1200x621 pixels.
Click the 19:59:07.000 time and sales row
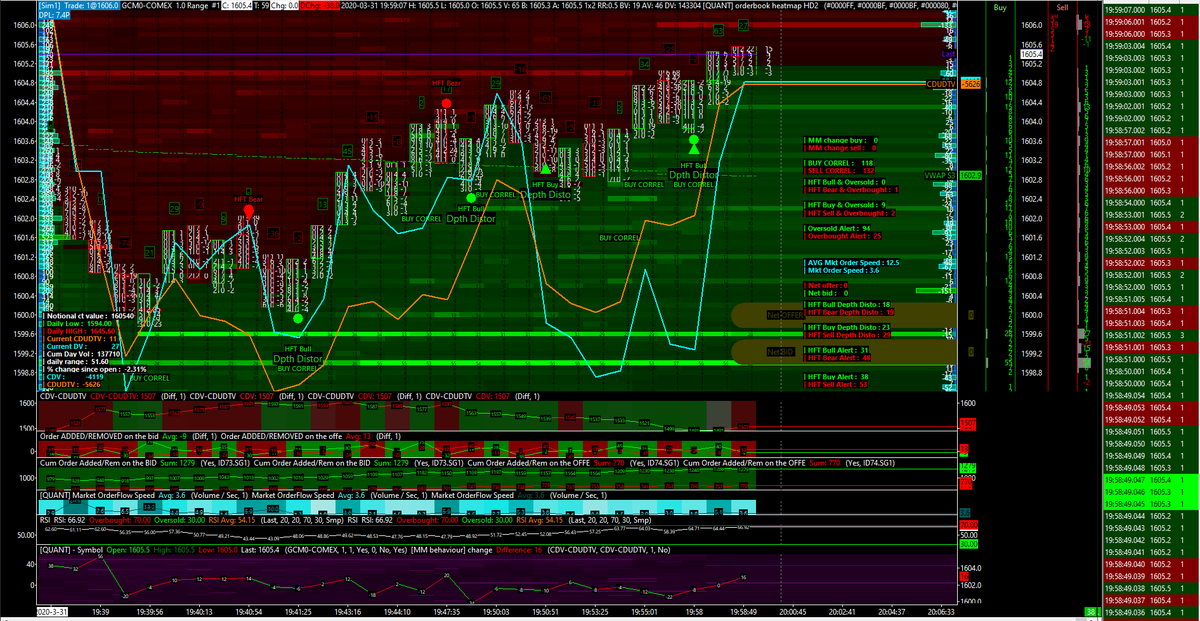click(x=1148, y=8)
